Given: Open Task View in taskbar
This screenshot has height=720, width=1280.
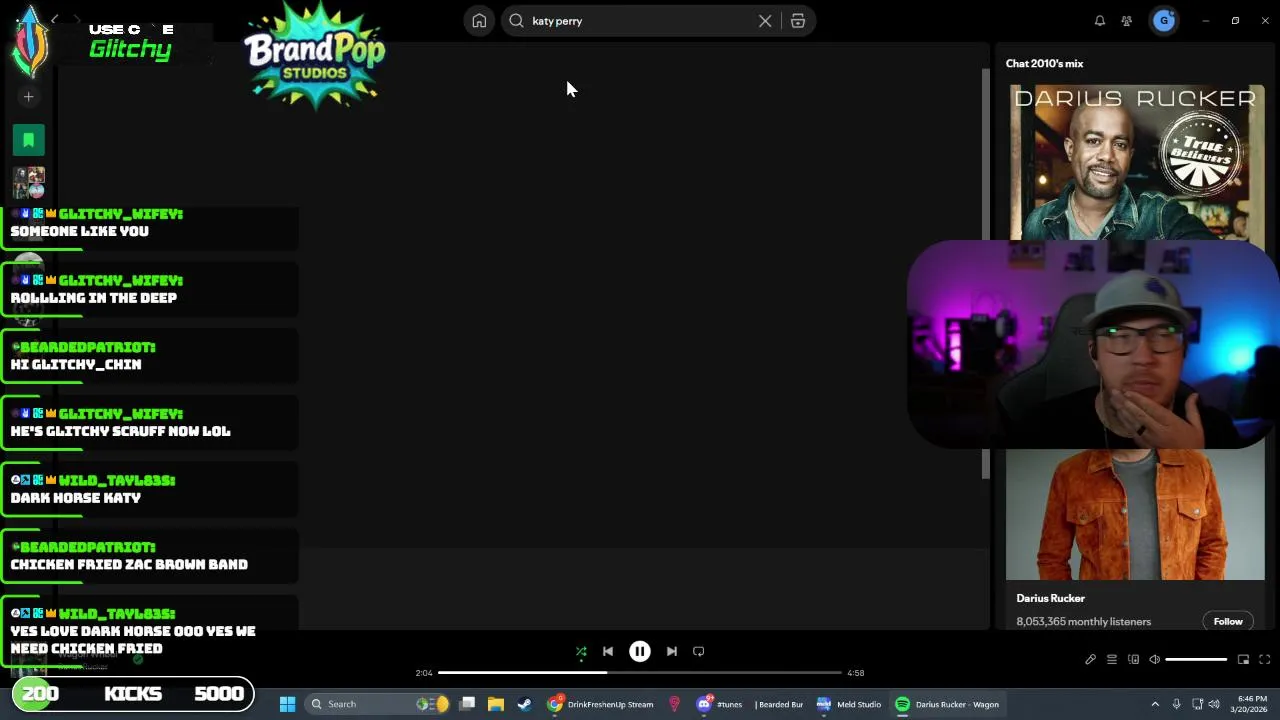Looking at the screenshot, I should click(x=467, y=704).
